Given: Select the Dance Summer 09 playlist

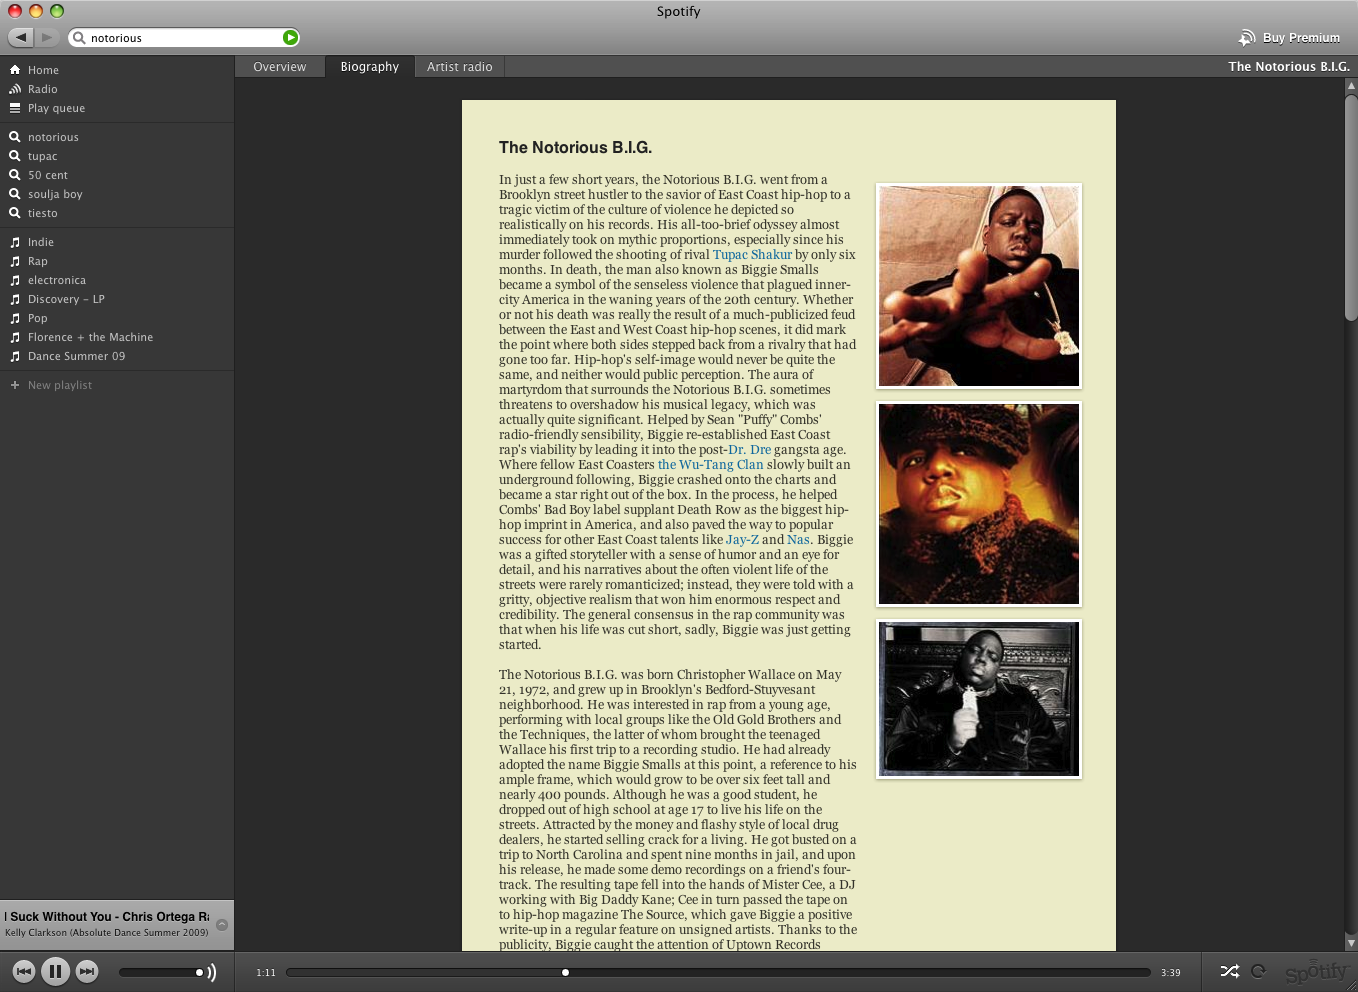Looking at the screenshot, I should (117, 356).
